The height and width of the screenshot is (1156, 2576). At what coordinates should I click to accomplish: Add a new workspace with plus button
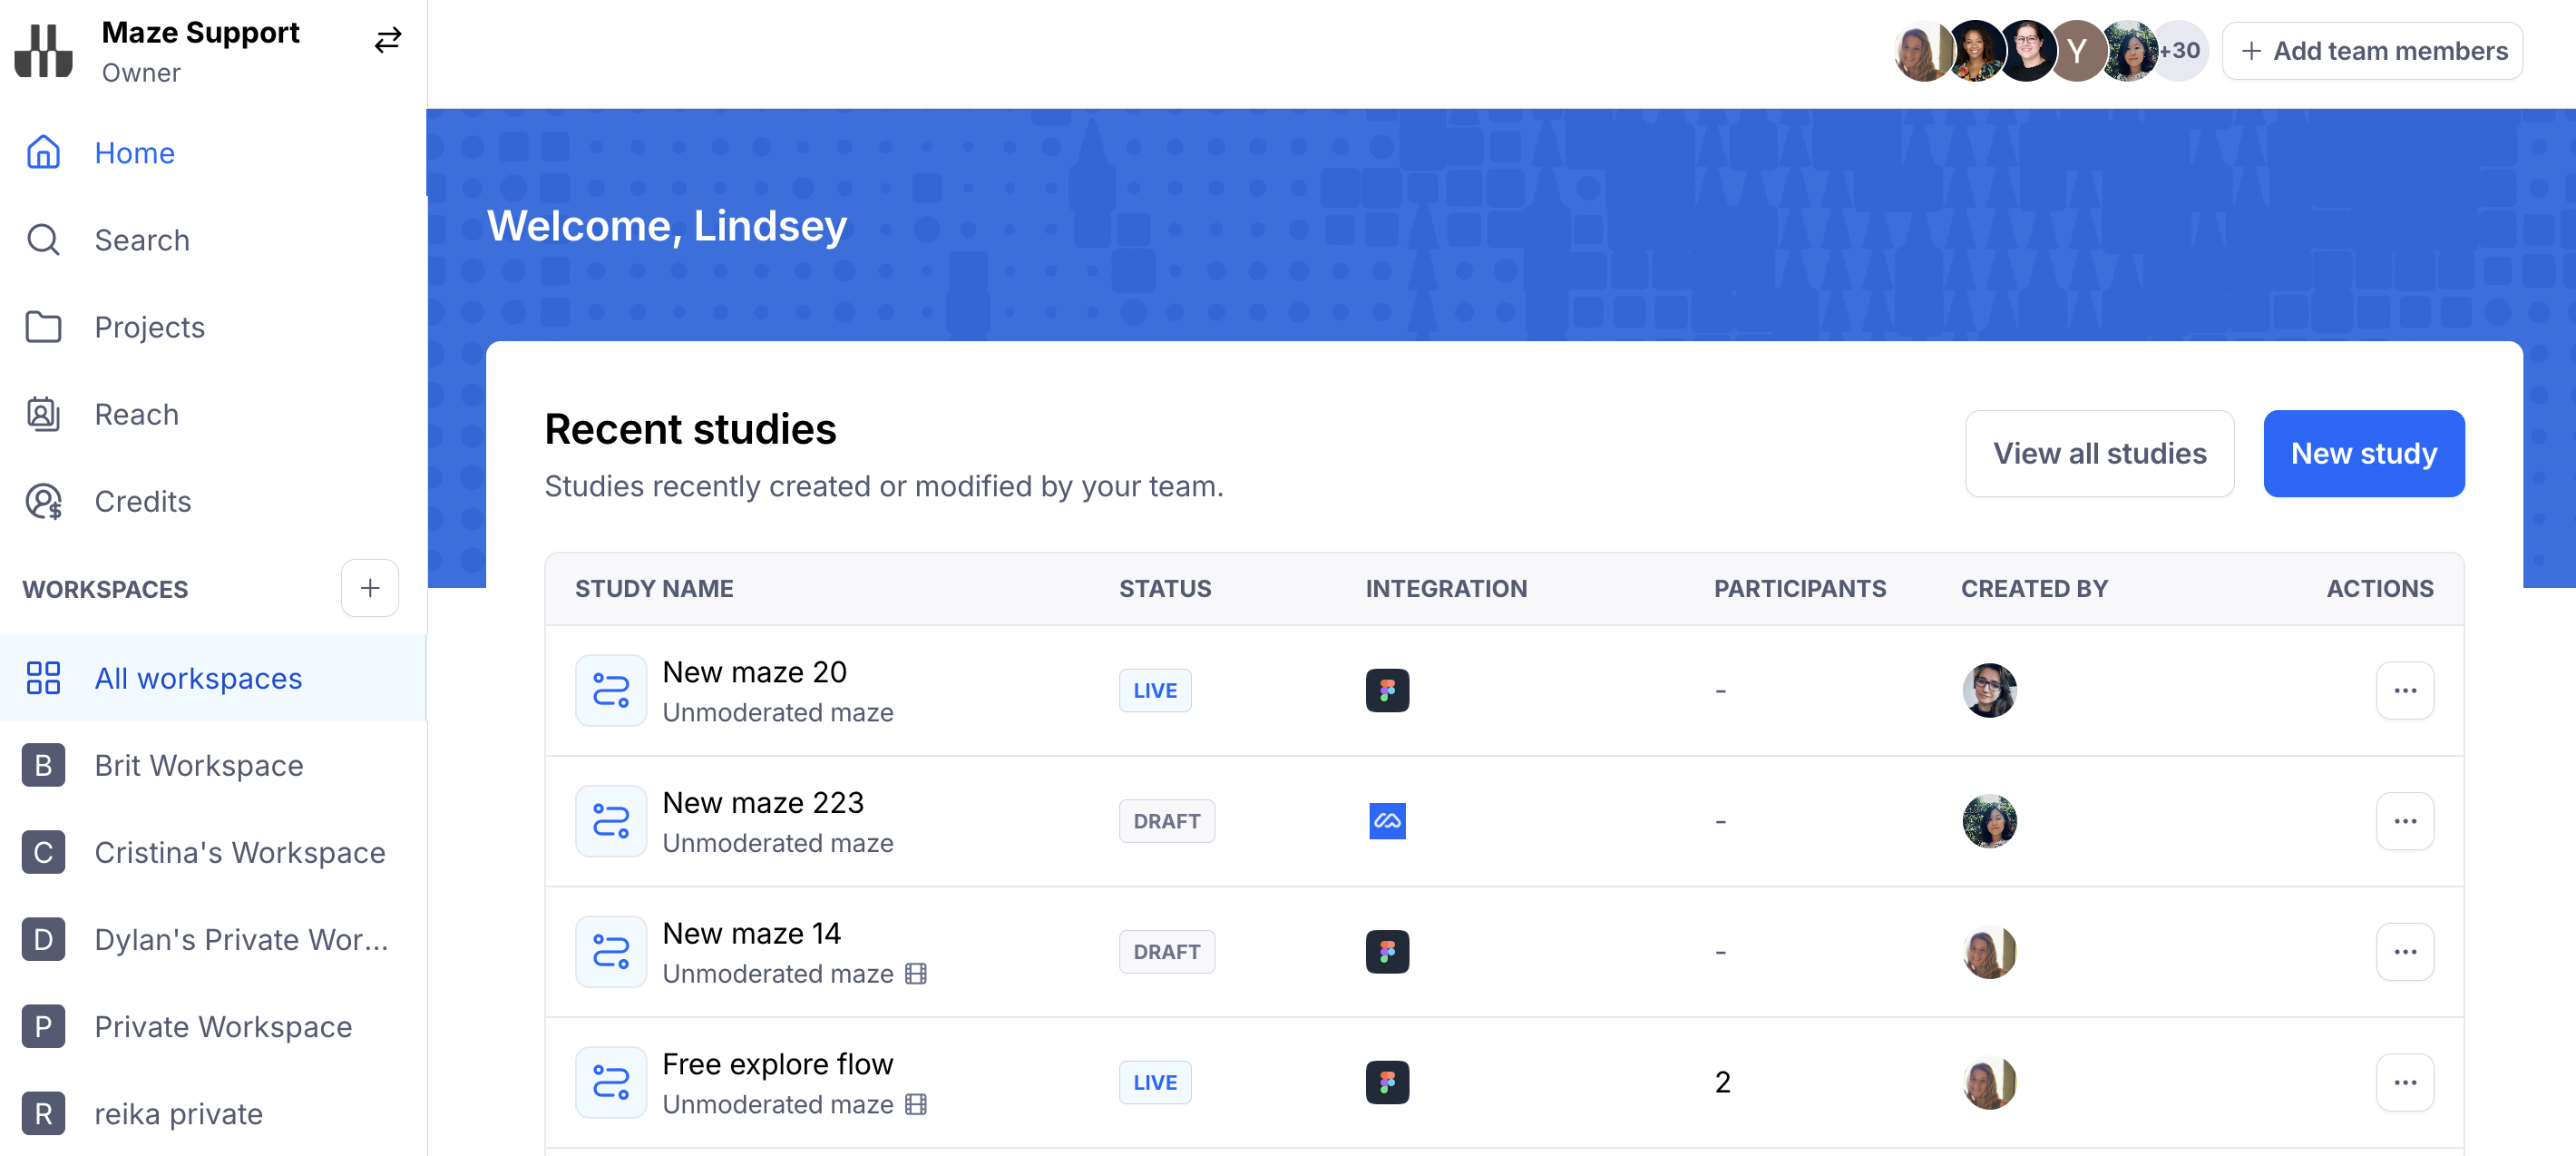pos(369,588)
